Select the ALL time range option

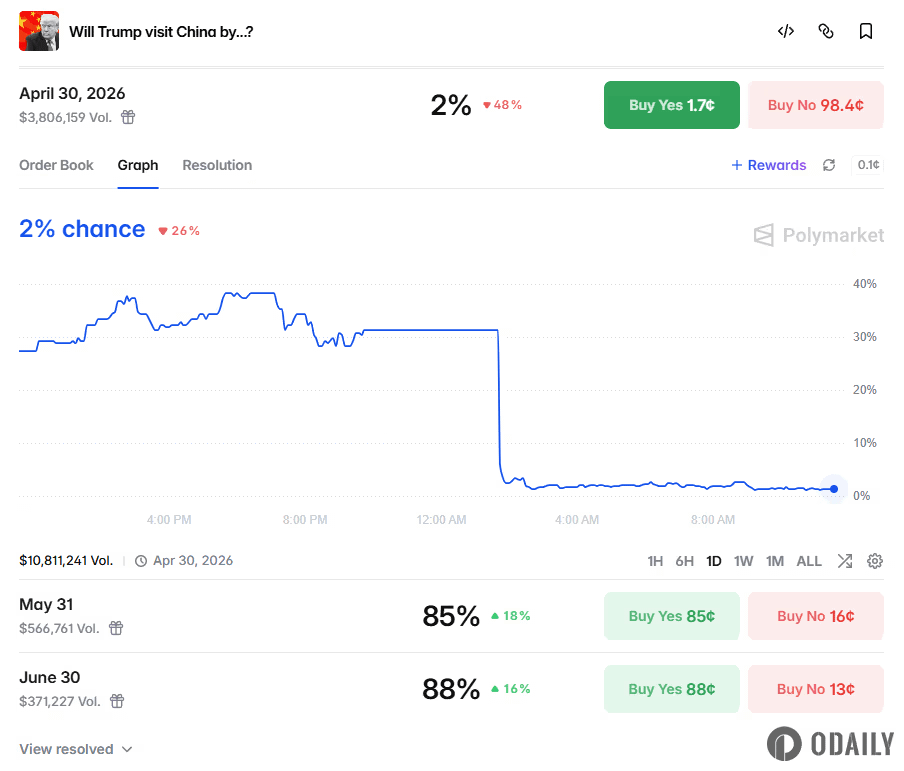point(809,561)
